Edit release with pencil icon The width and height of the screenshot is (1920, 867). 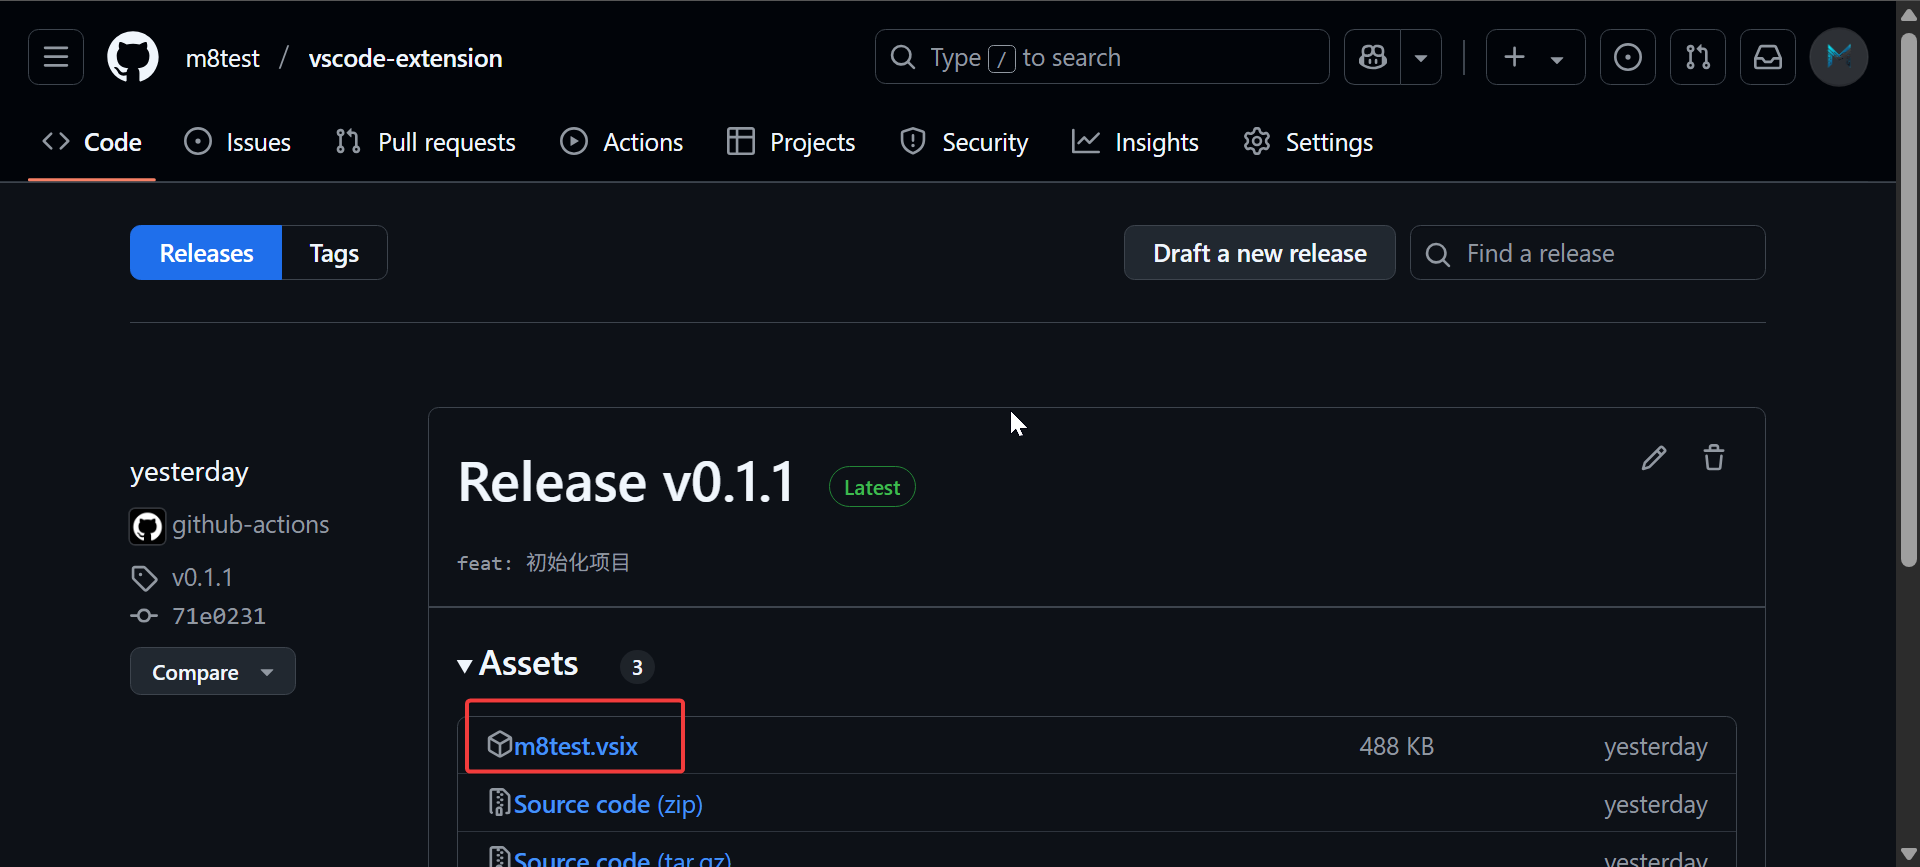tap(1654, 458)
